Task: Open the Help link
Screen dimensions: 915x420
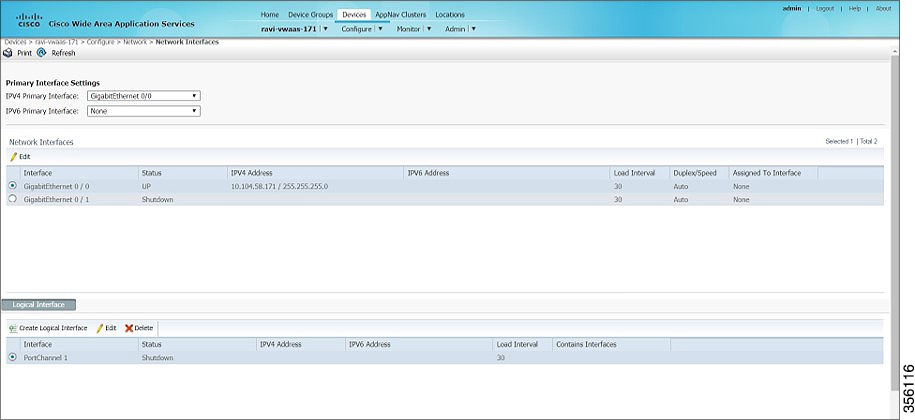Action: tap(854, 9)
